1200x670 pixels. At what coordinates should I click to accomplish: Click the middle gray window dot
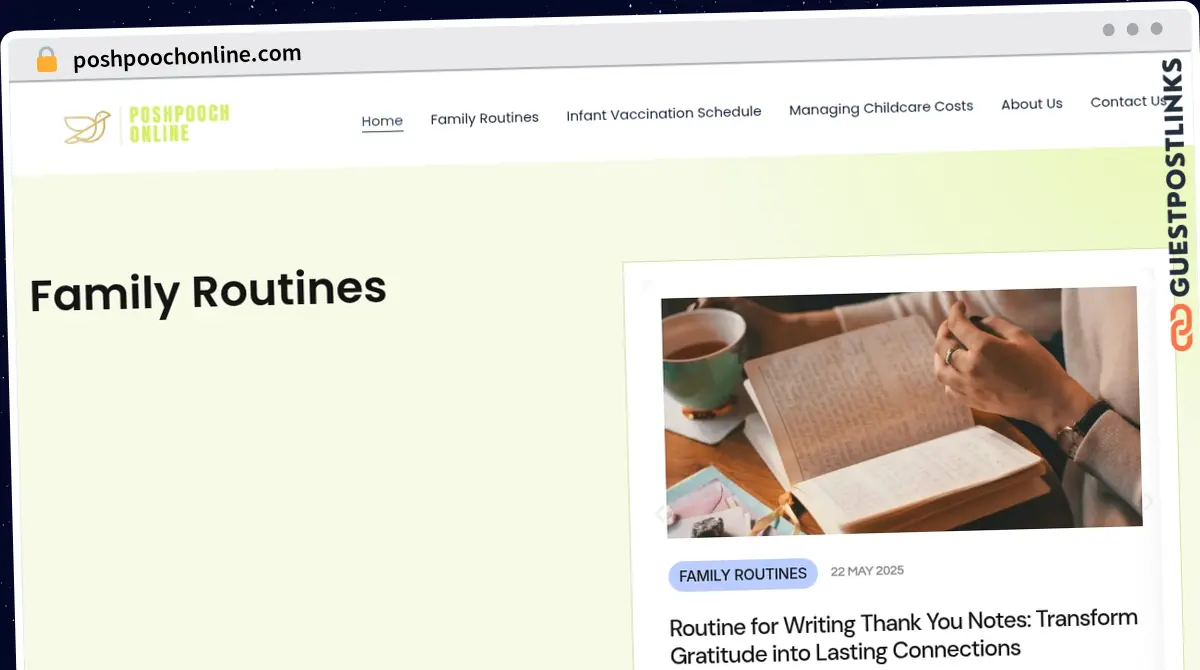tap(1132, 30)
